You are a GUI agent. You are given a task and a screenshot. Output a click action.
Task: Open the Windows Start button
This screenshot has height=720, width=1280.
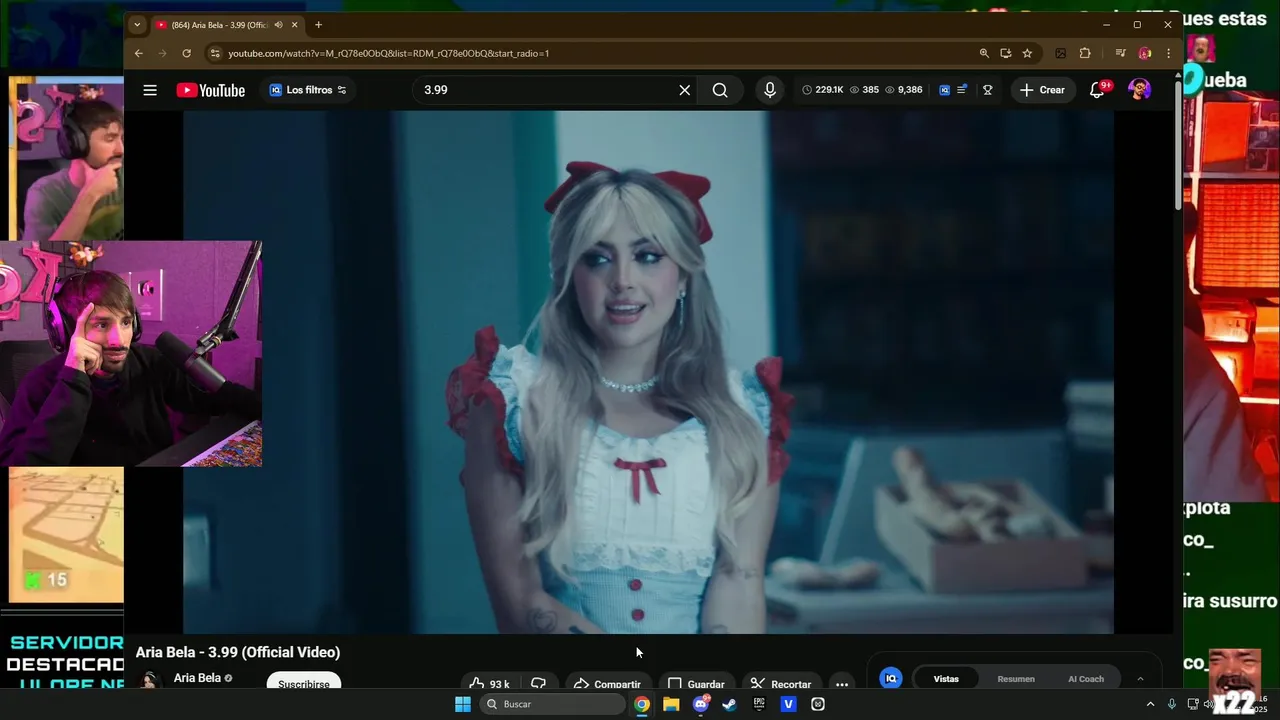[463, 704]
